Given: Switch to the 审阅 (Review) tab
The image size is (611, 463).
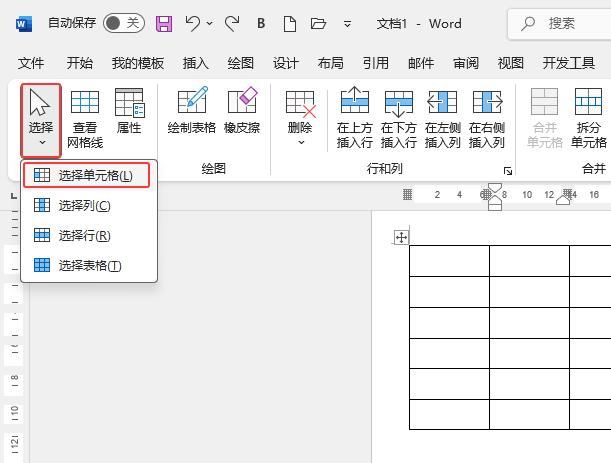Looking at the screenshot, I should [466, 63].
